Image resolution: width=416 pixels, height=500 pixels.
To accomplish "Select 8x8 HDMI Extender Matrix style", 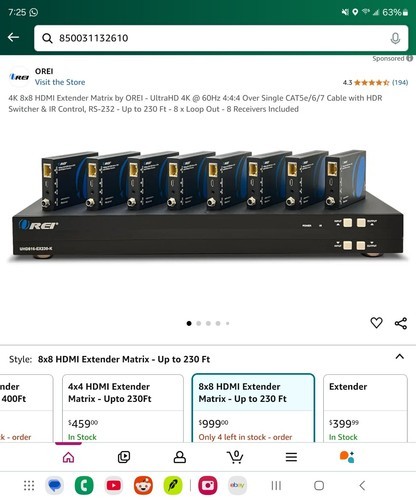I will (x=253, y=409).
